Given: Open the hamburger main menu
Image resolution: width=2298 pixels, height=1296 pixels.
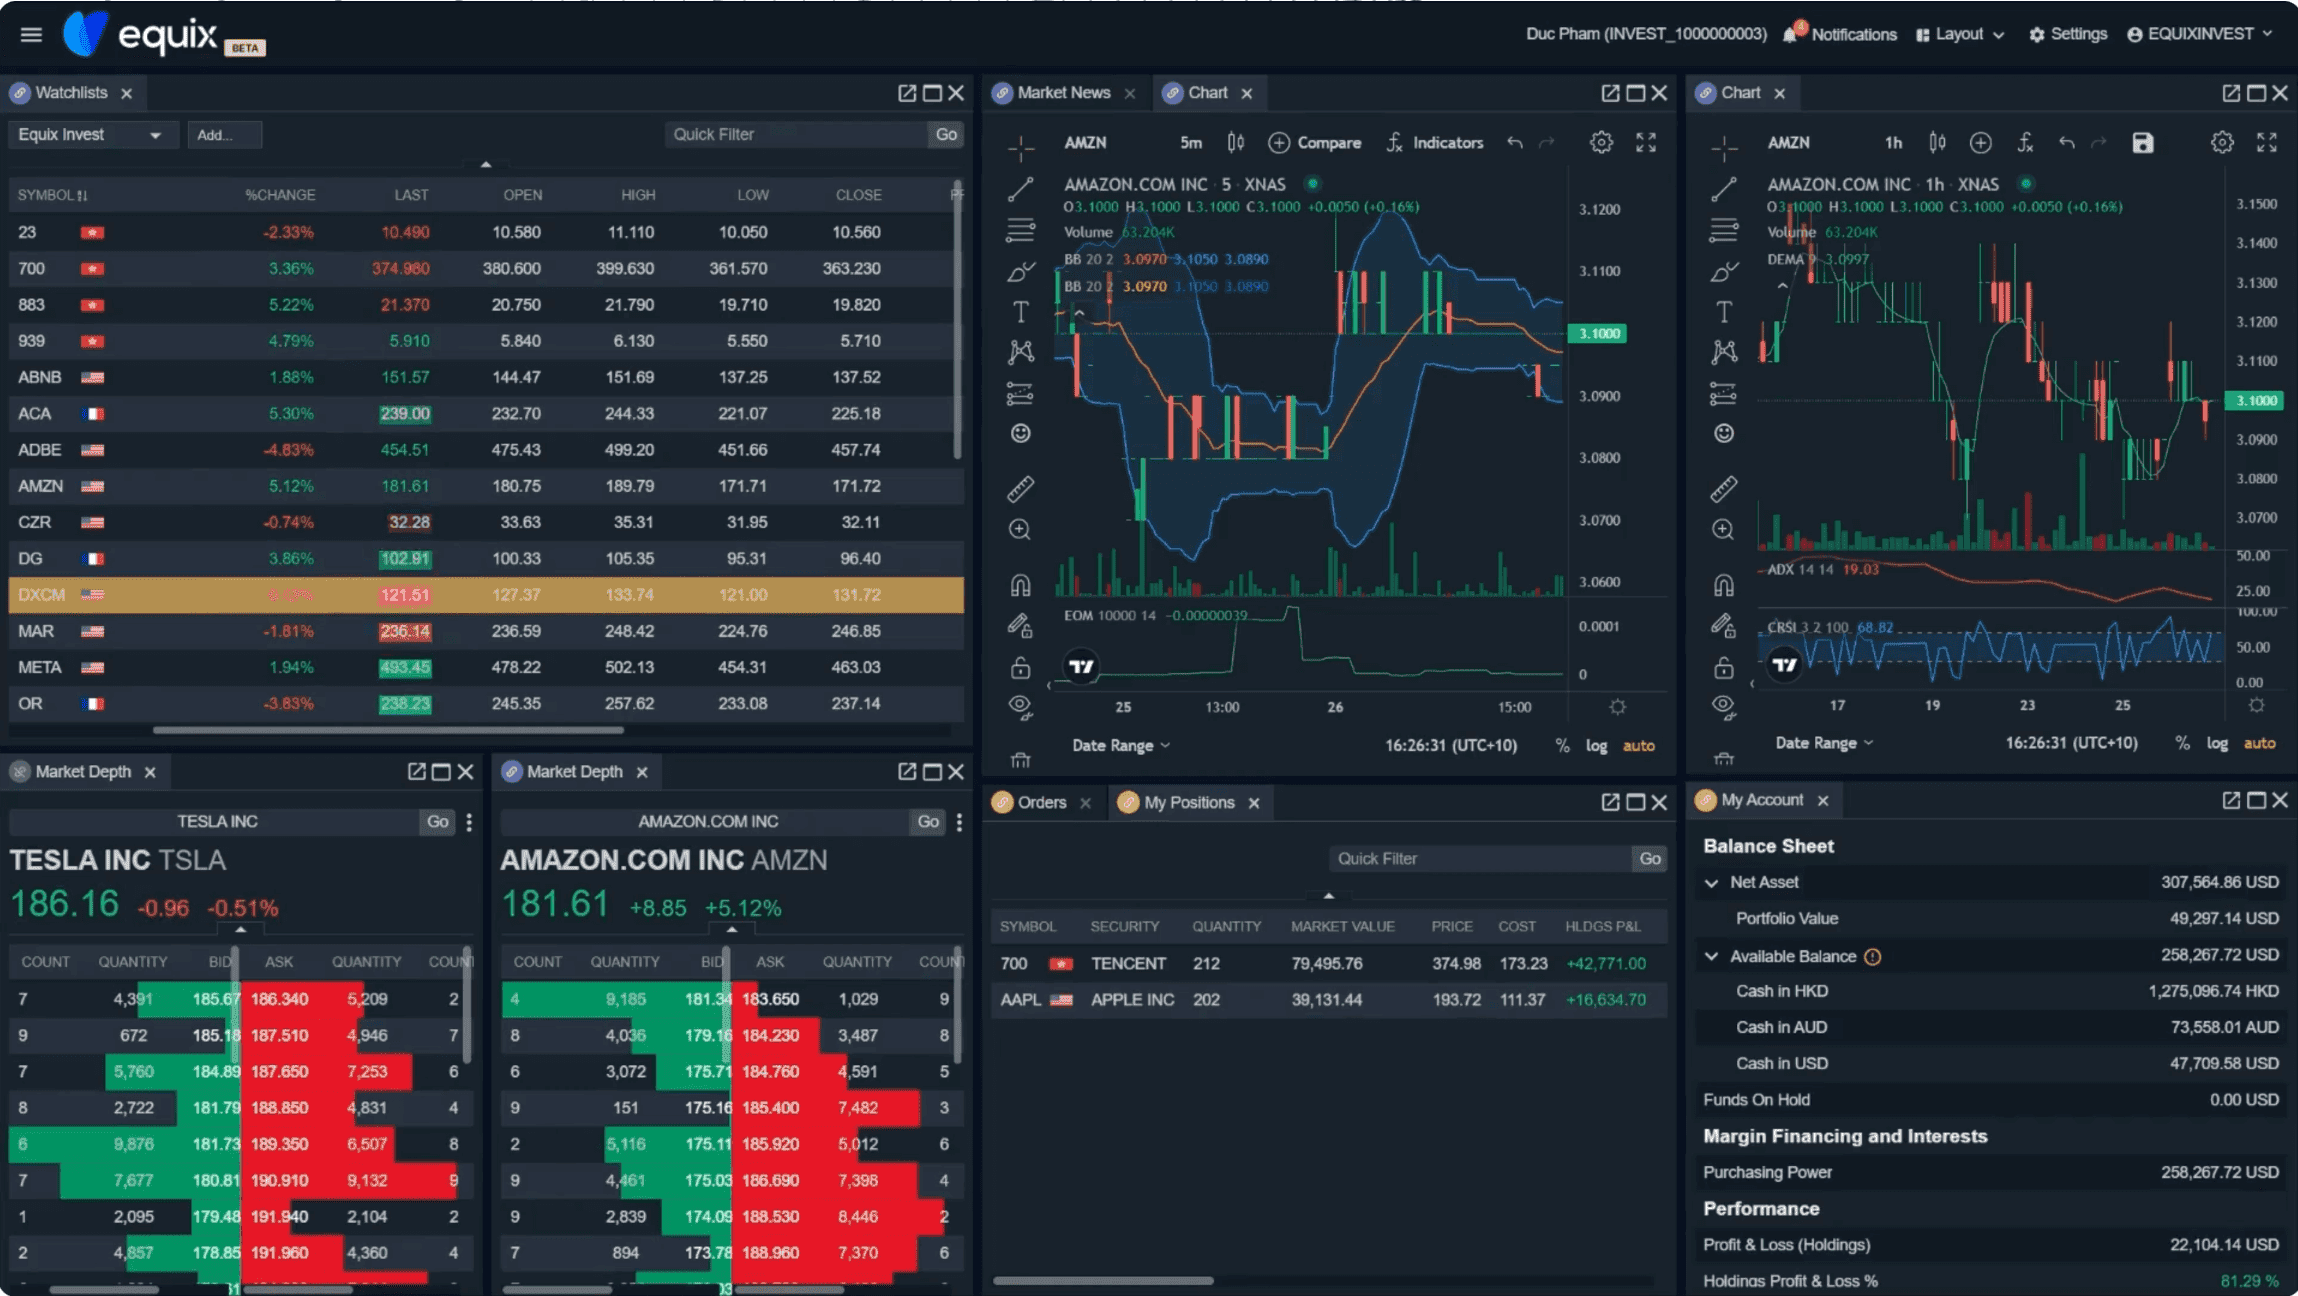Looking at the screenshot, I should coord(31,35).
